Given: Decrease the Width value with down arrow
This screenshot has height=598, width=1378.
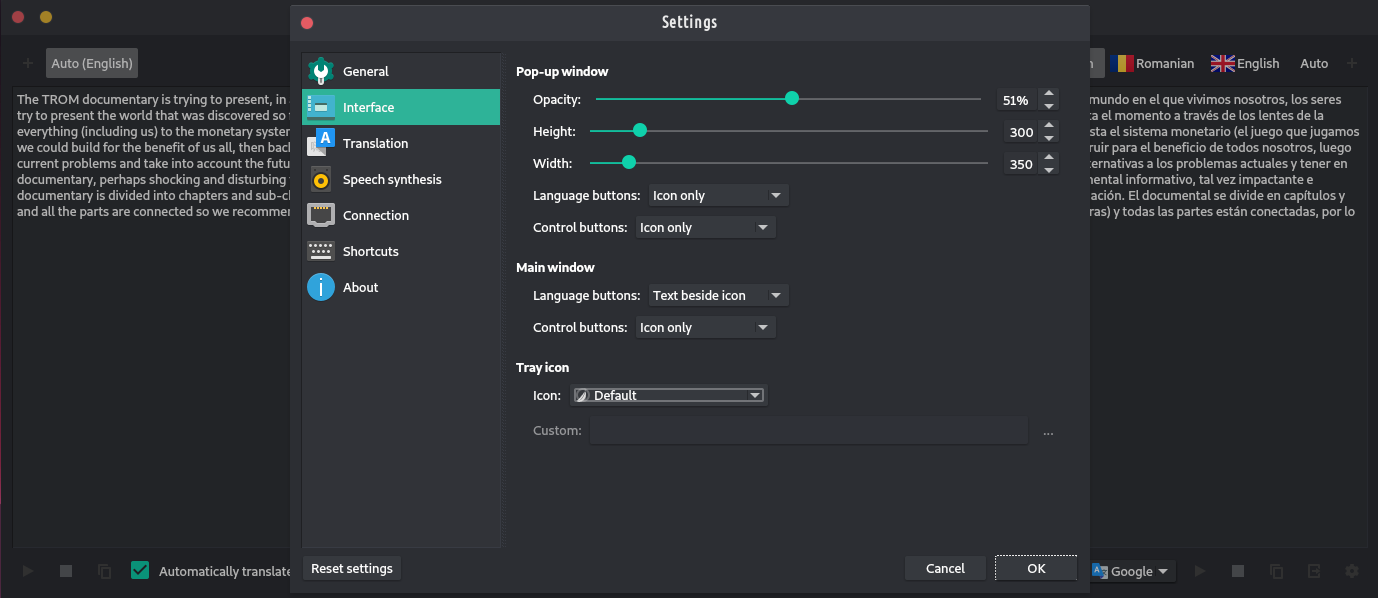Looking at the screenshot, I should (x=1049, y=170).
